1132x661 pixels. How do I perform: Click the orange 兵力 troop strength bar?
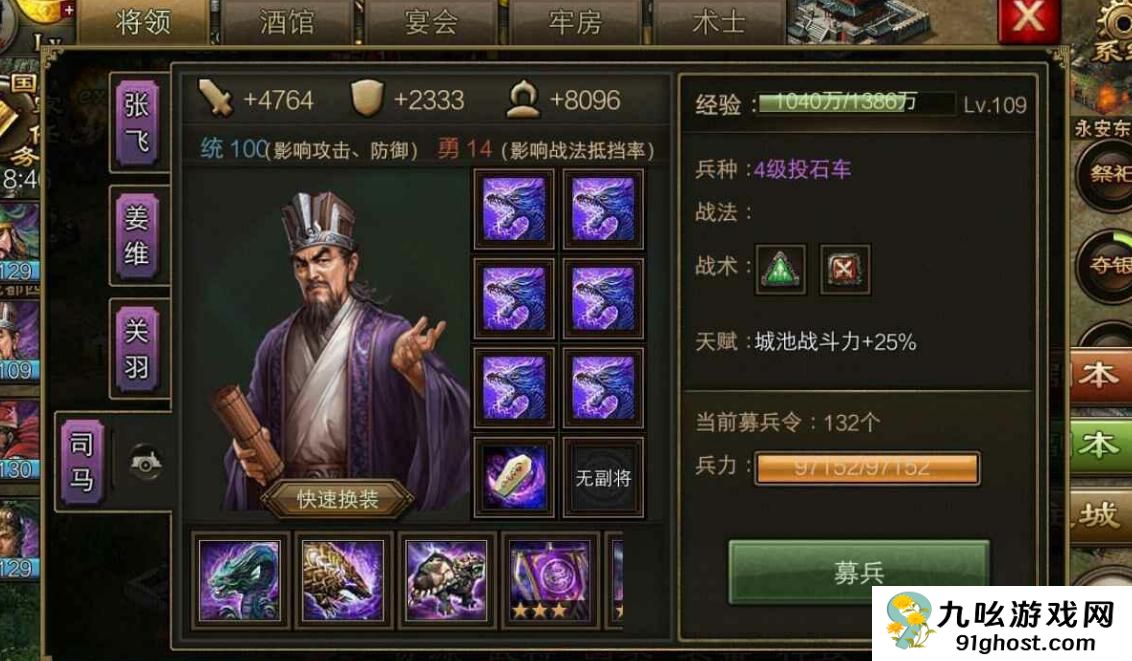(867, 468)
